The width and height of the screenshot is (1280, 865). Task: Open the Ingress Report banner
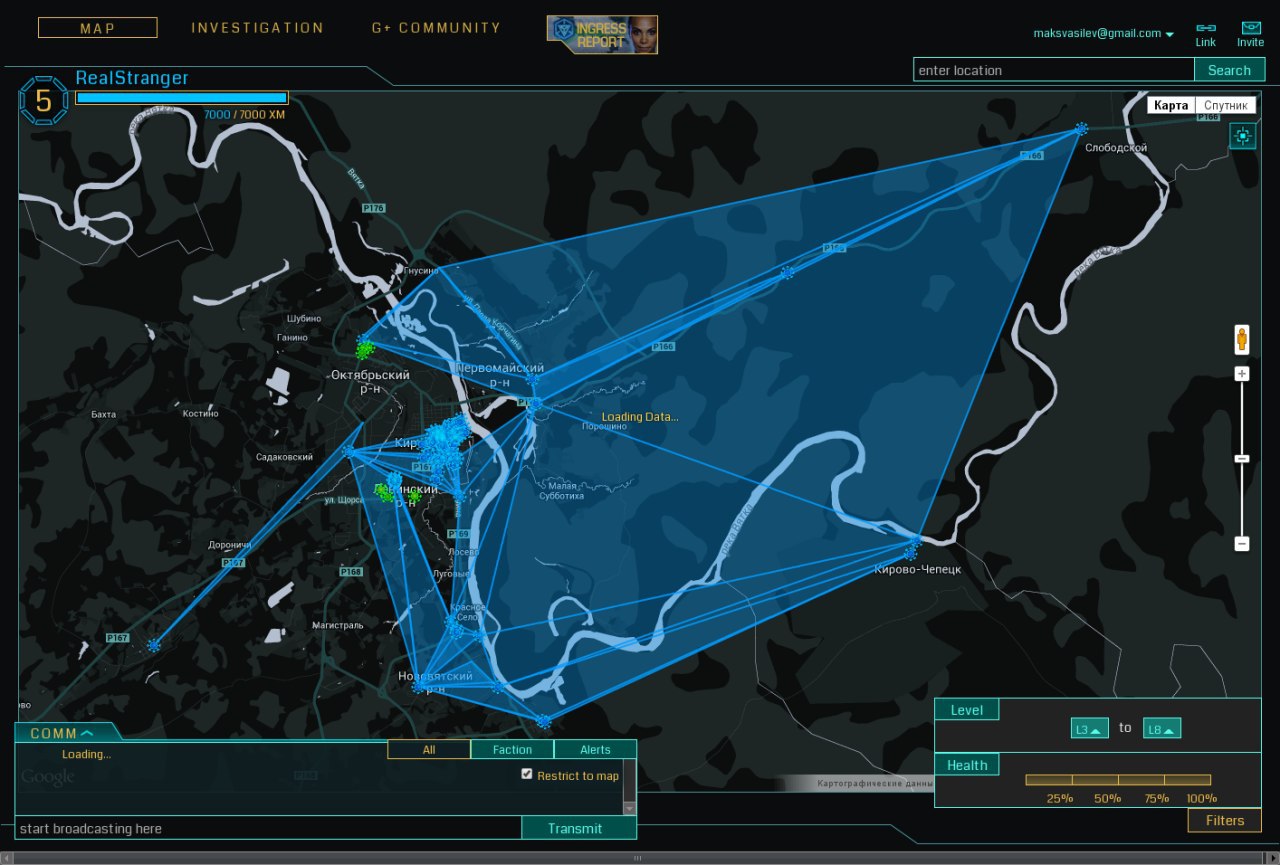point(602,34)
